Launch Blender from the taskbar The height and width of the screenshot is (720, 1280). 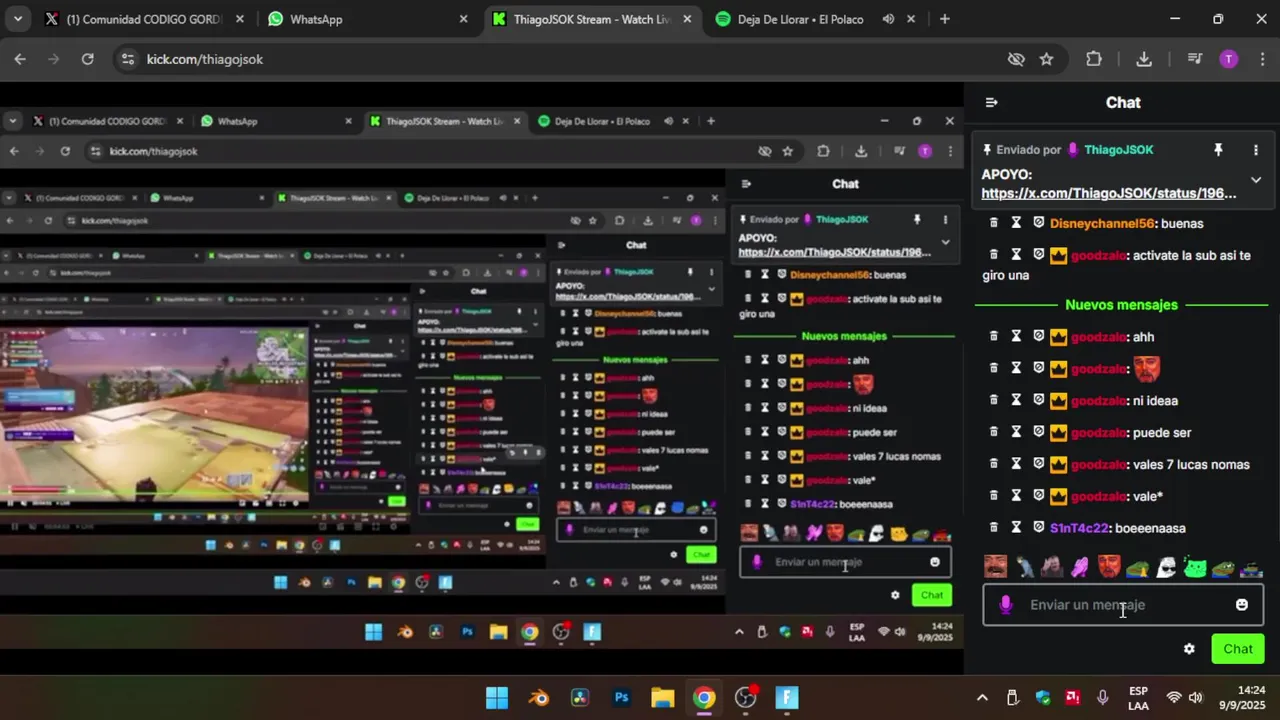pos(539,698)
